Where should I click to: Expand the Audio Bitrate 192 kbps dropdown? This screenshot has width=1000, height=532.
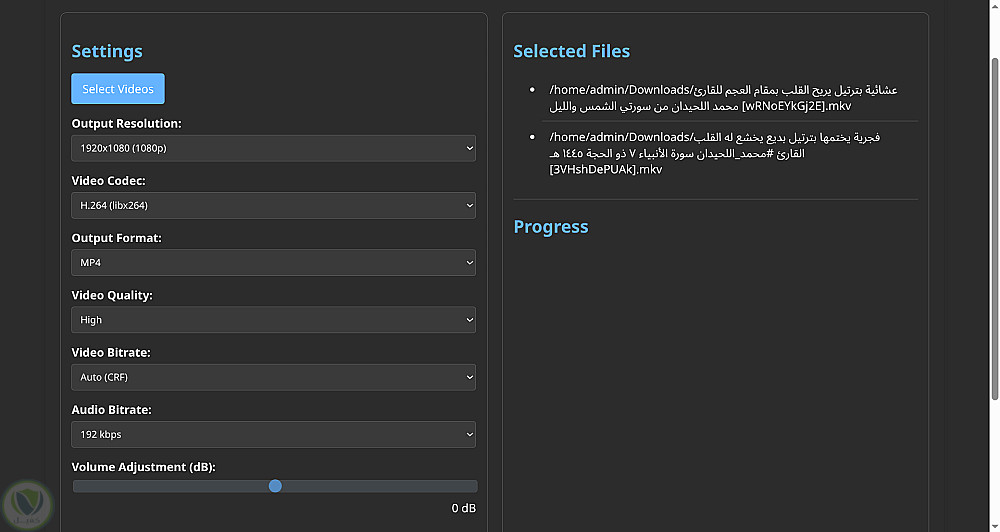pyautogui.click(x=273, y=434)
